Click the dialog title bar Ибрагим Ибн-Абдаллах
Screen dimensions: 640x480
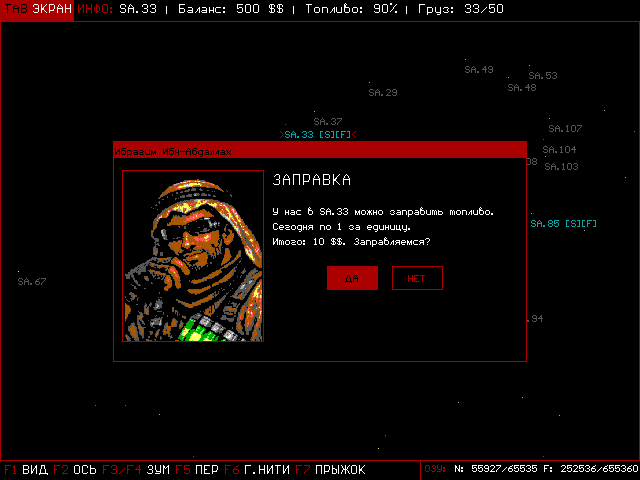(x=320, y=150)
